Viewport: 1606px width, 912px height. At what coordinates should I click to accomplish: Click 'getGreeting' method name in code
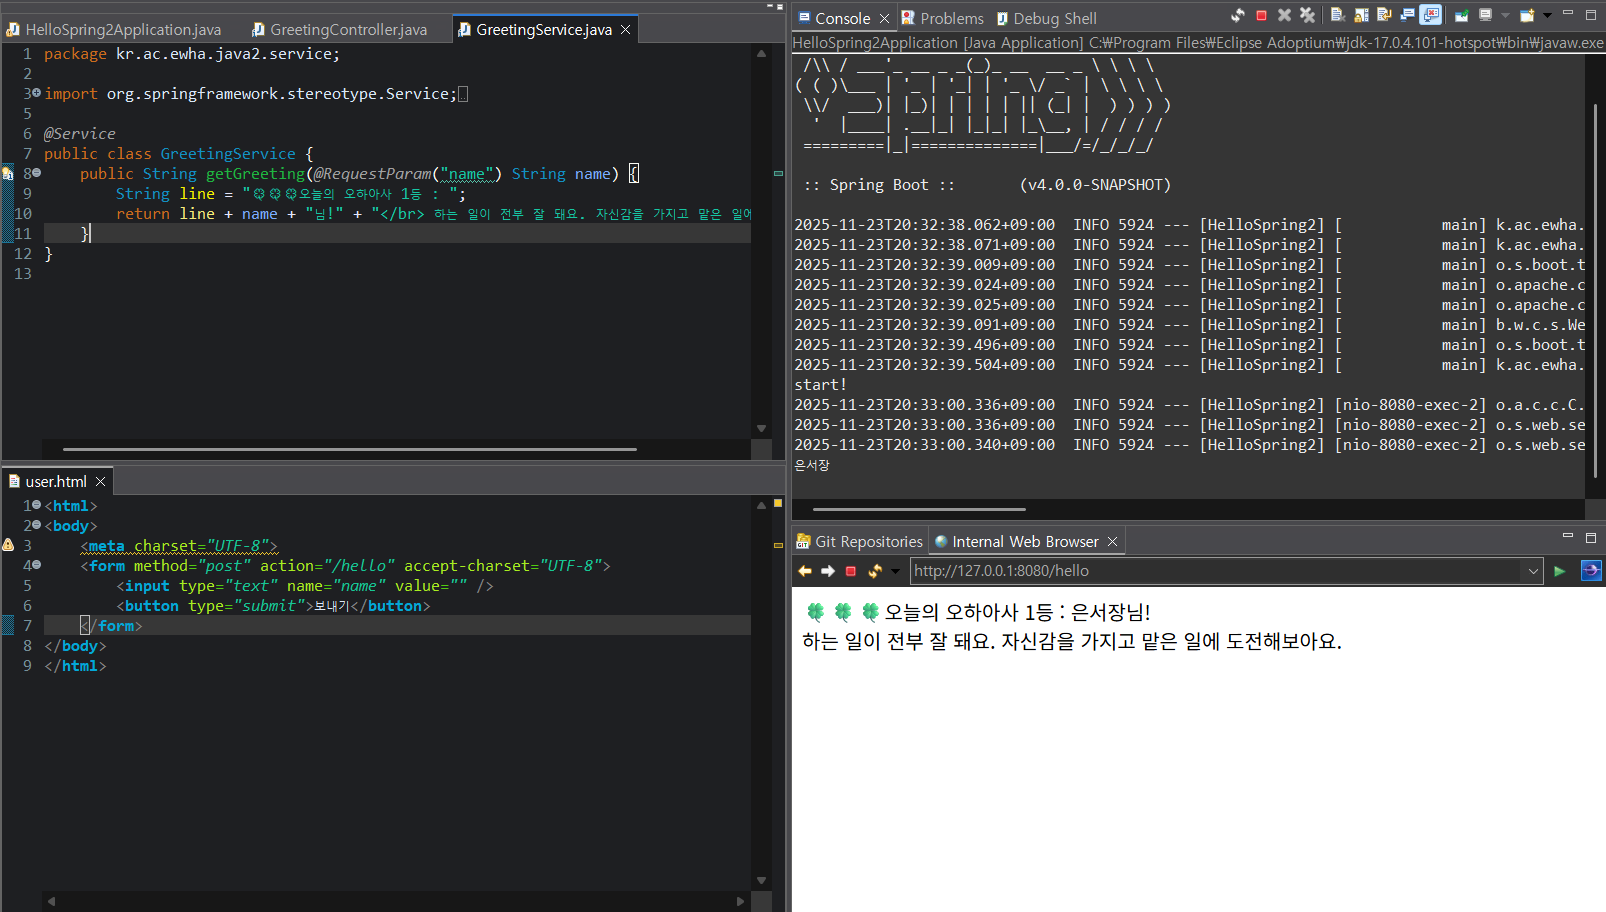(x=255, y=173)
